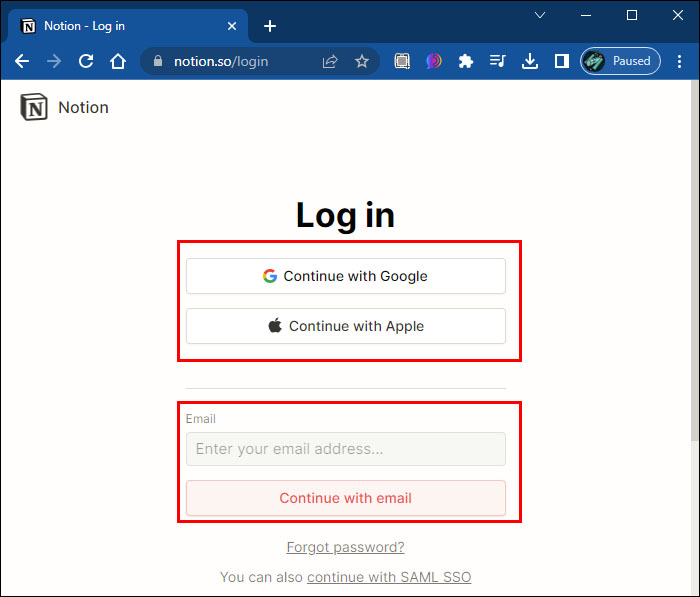Screen dimensions: 700x597
Task: Open the browser home page icon
Action: 118,61
